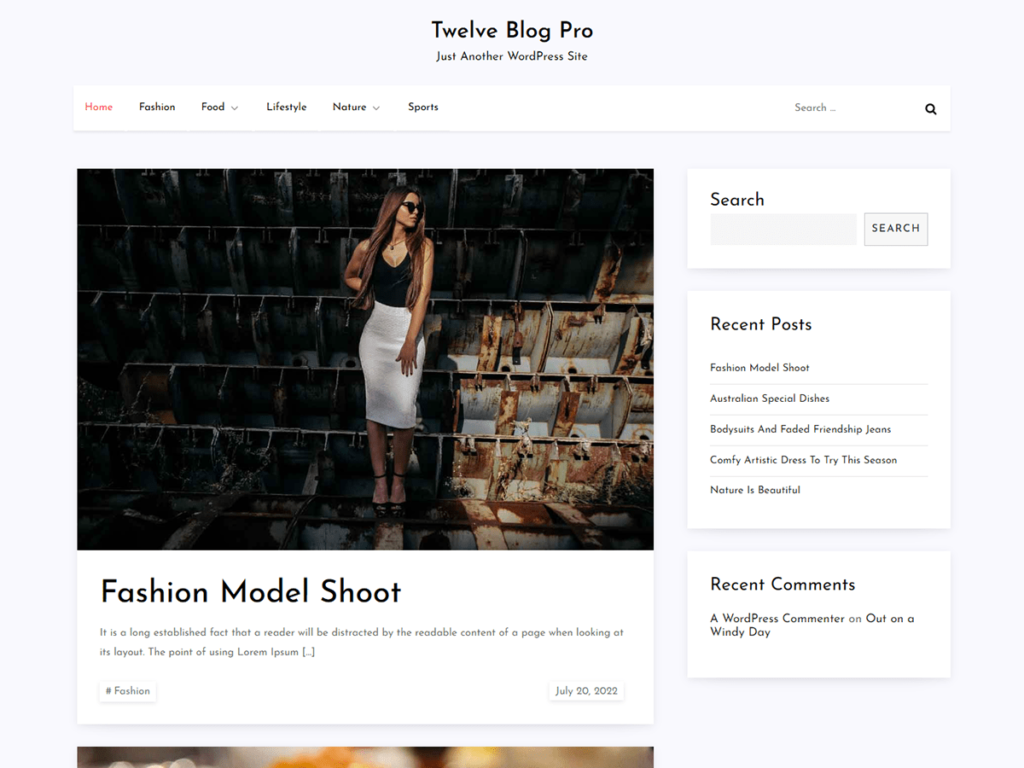1024x768 pixels.
Task: Open recent post Nature Is Beautiful
Action: pyautogui.click(x=755, y=490)
